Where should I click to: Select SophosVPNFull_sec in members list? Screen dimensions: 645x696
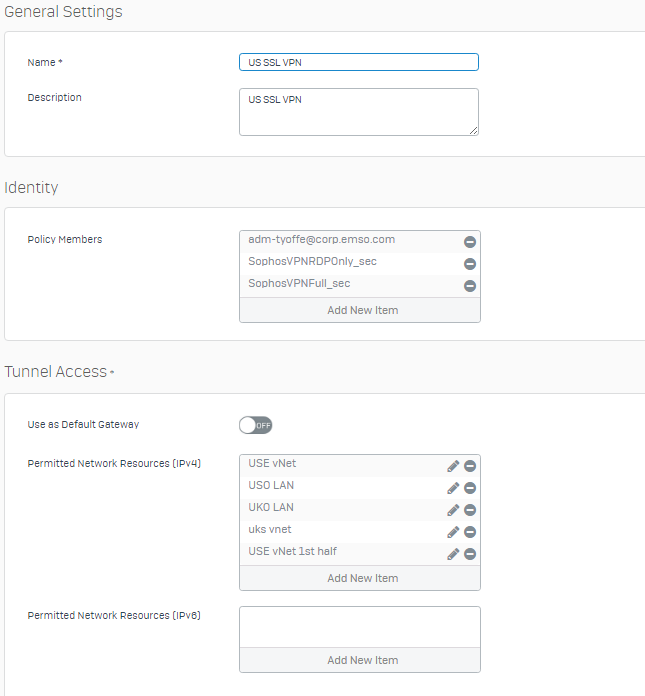(299, 283)
